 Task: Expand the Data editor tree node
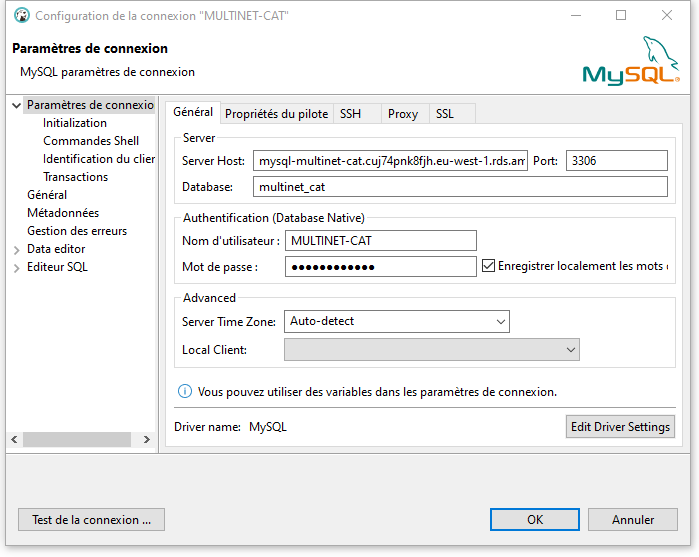click(x=16, y=250)
